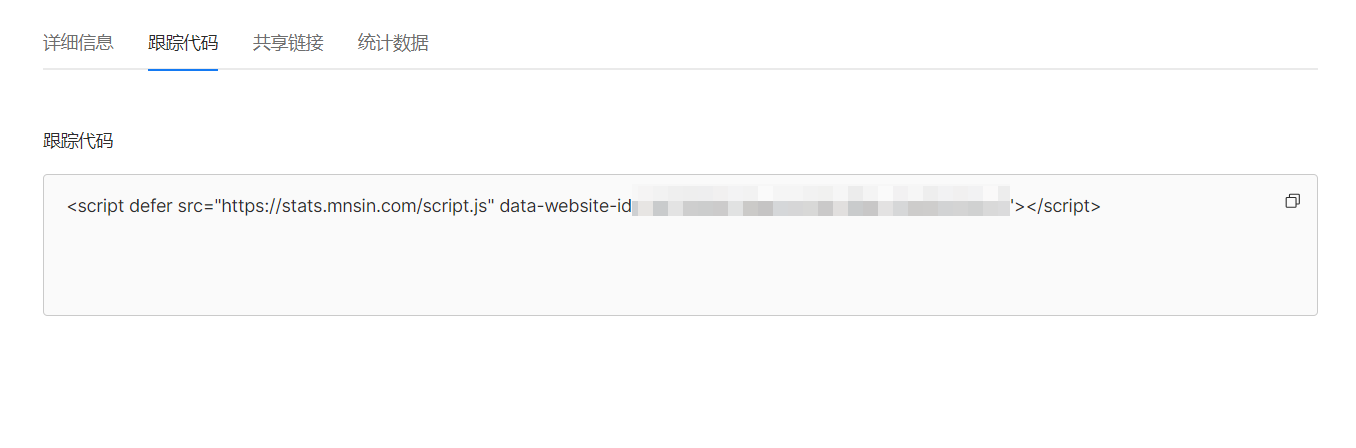Screen dimensions: 1356x448
Task: Click empty space below the code line
Action: click(680, 270)
